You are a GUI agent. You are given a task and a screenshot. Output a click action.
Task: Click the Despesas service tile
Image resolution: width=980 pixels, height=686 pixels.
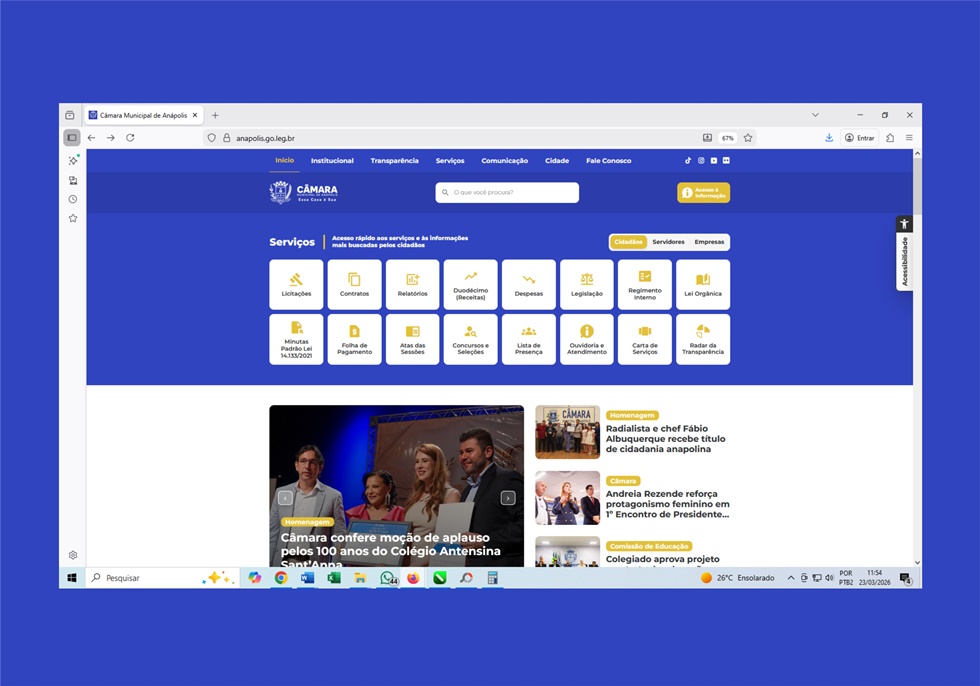click(528, 284)
